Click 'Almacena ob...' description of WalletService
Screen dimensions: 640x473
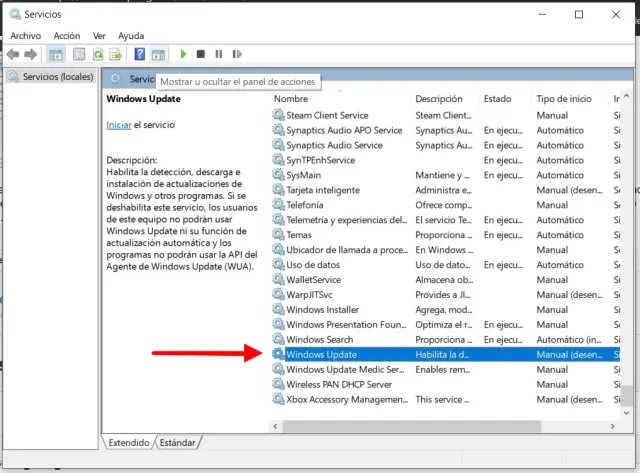(x=444, y=280)
